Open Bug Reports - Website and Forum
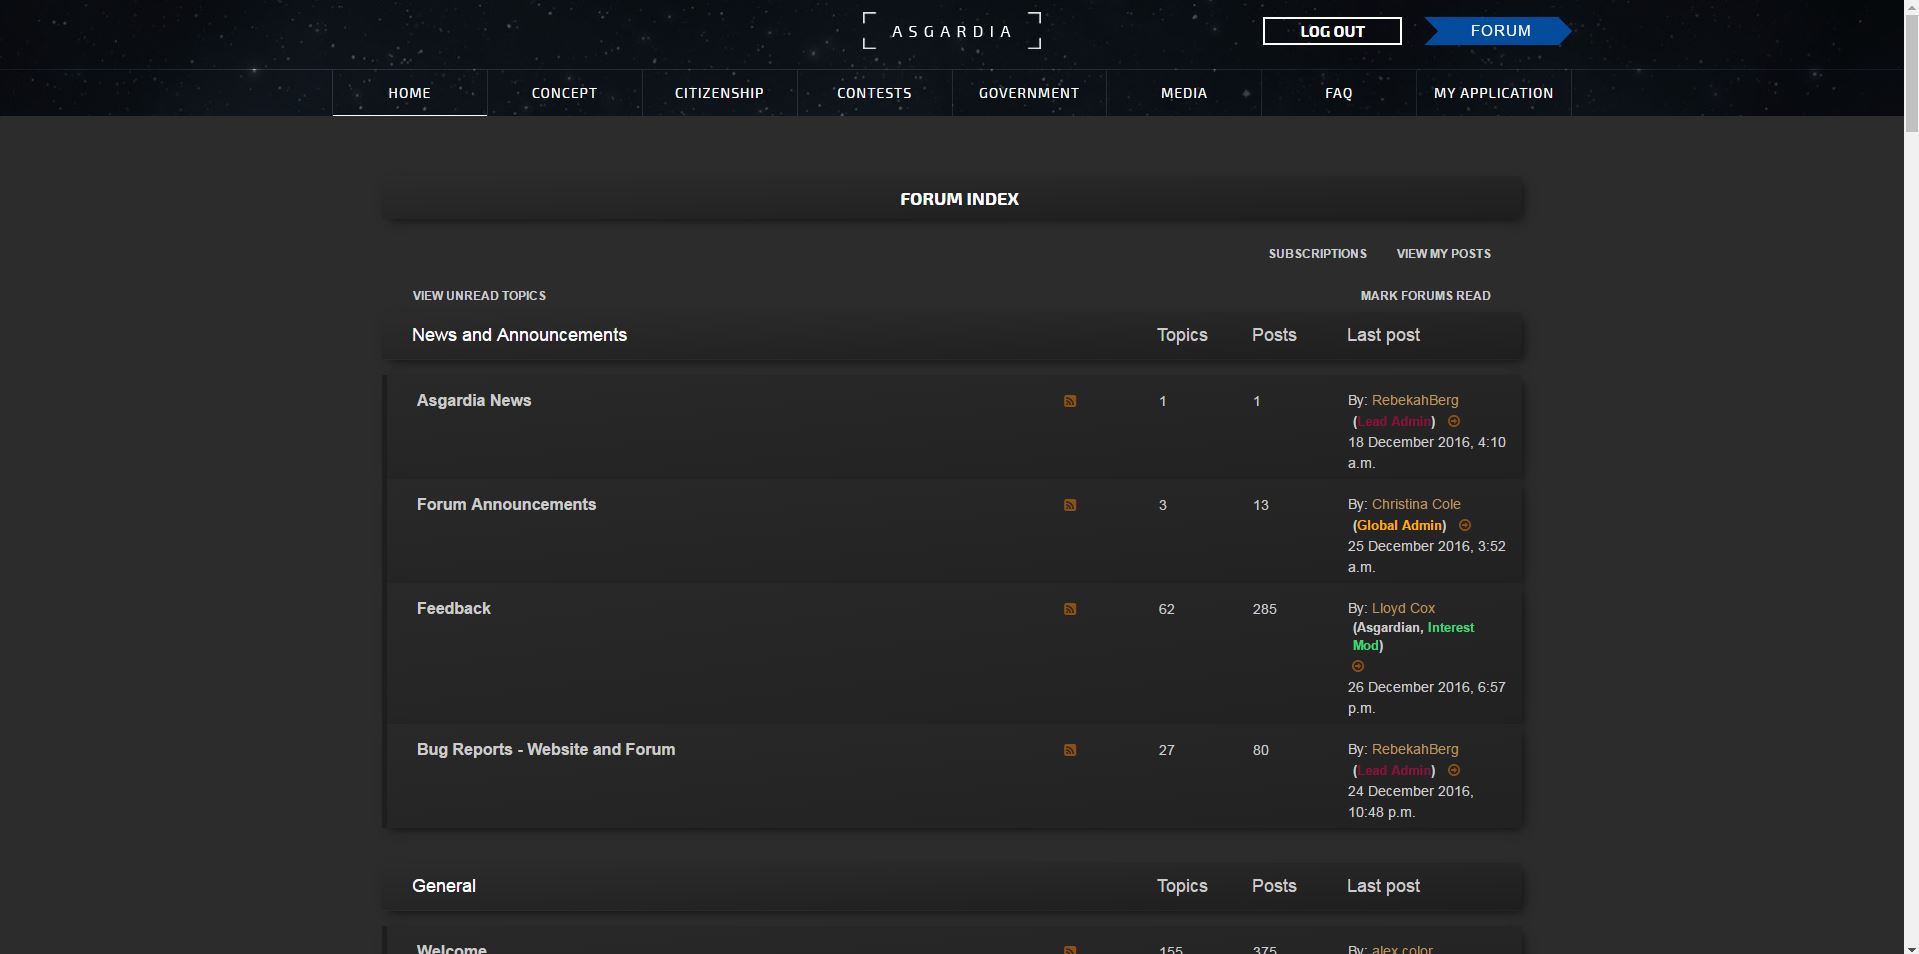 coord(546,749)
